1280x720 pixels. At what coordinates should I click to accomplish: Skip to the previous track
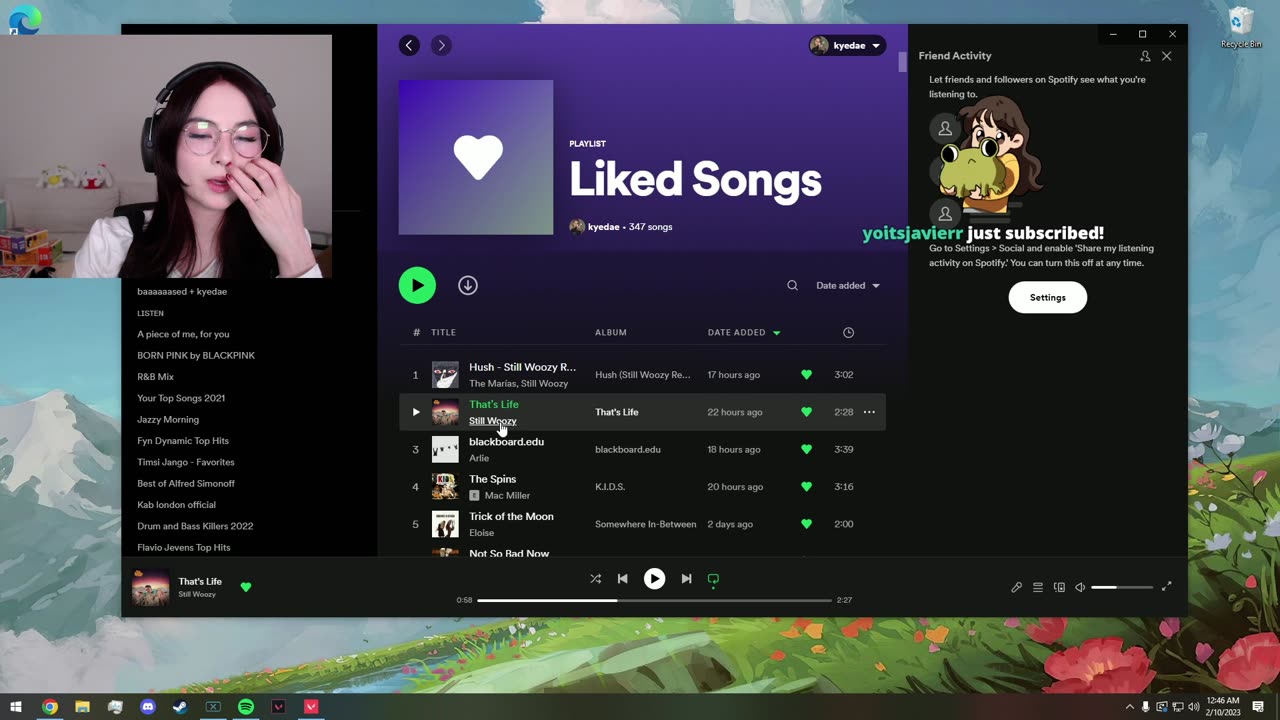tap(623, 579)
